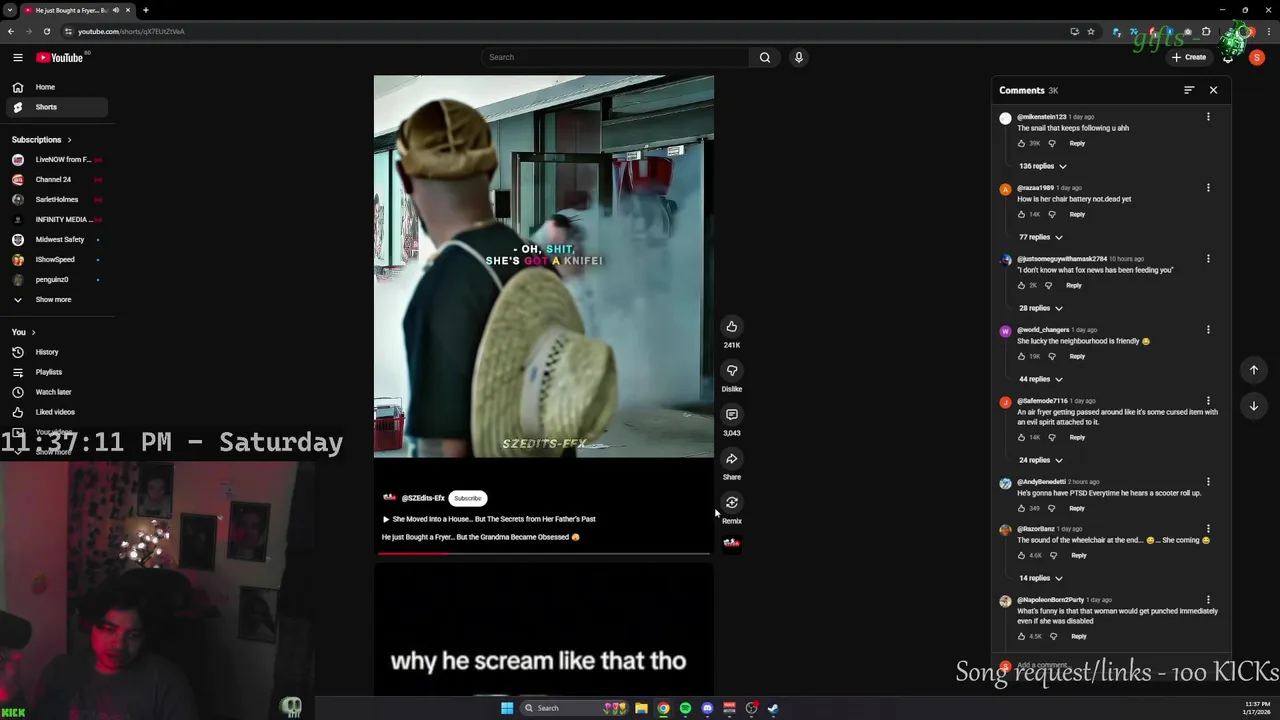Go to previous Short with up arrow
The image size is (1280, 720).
point(1253,370)
